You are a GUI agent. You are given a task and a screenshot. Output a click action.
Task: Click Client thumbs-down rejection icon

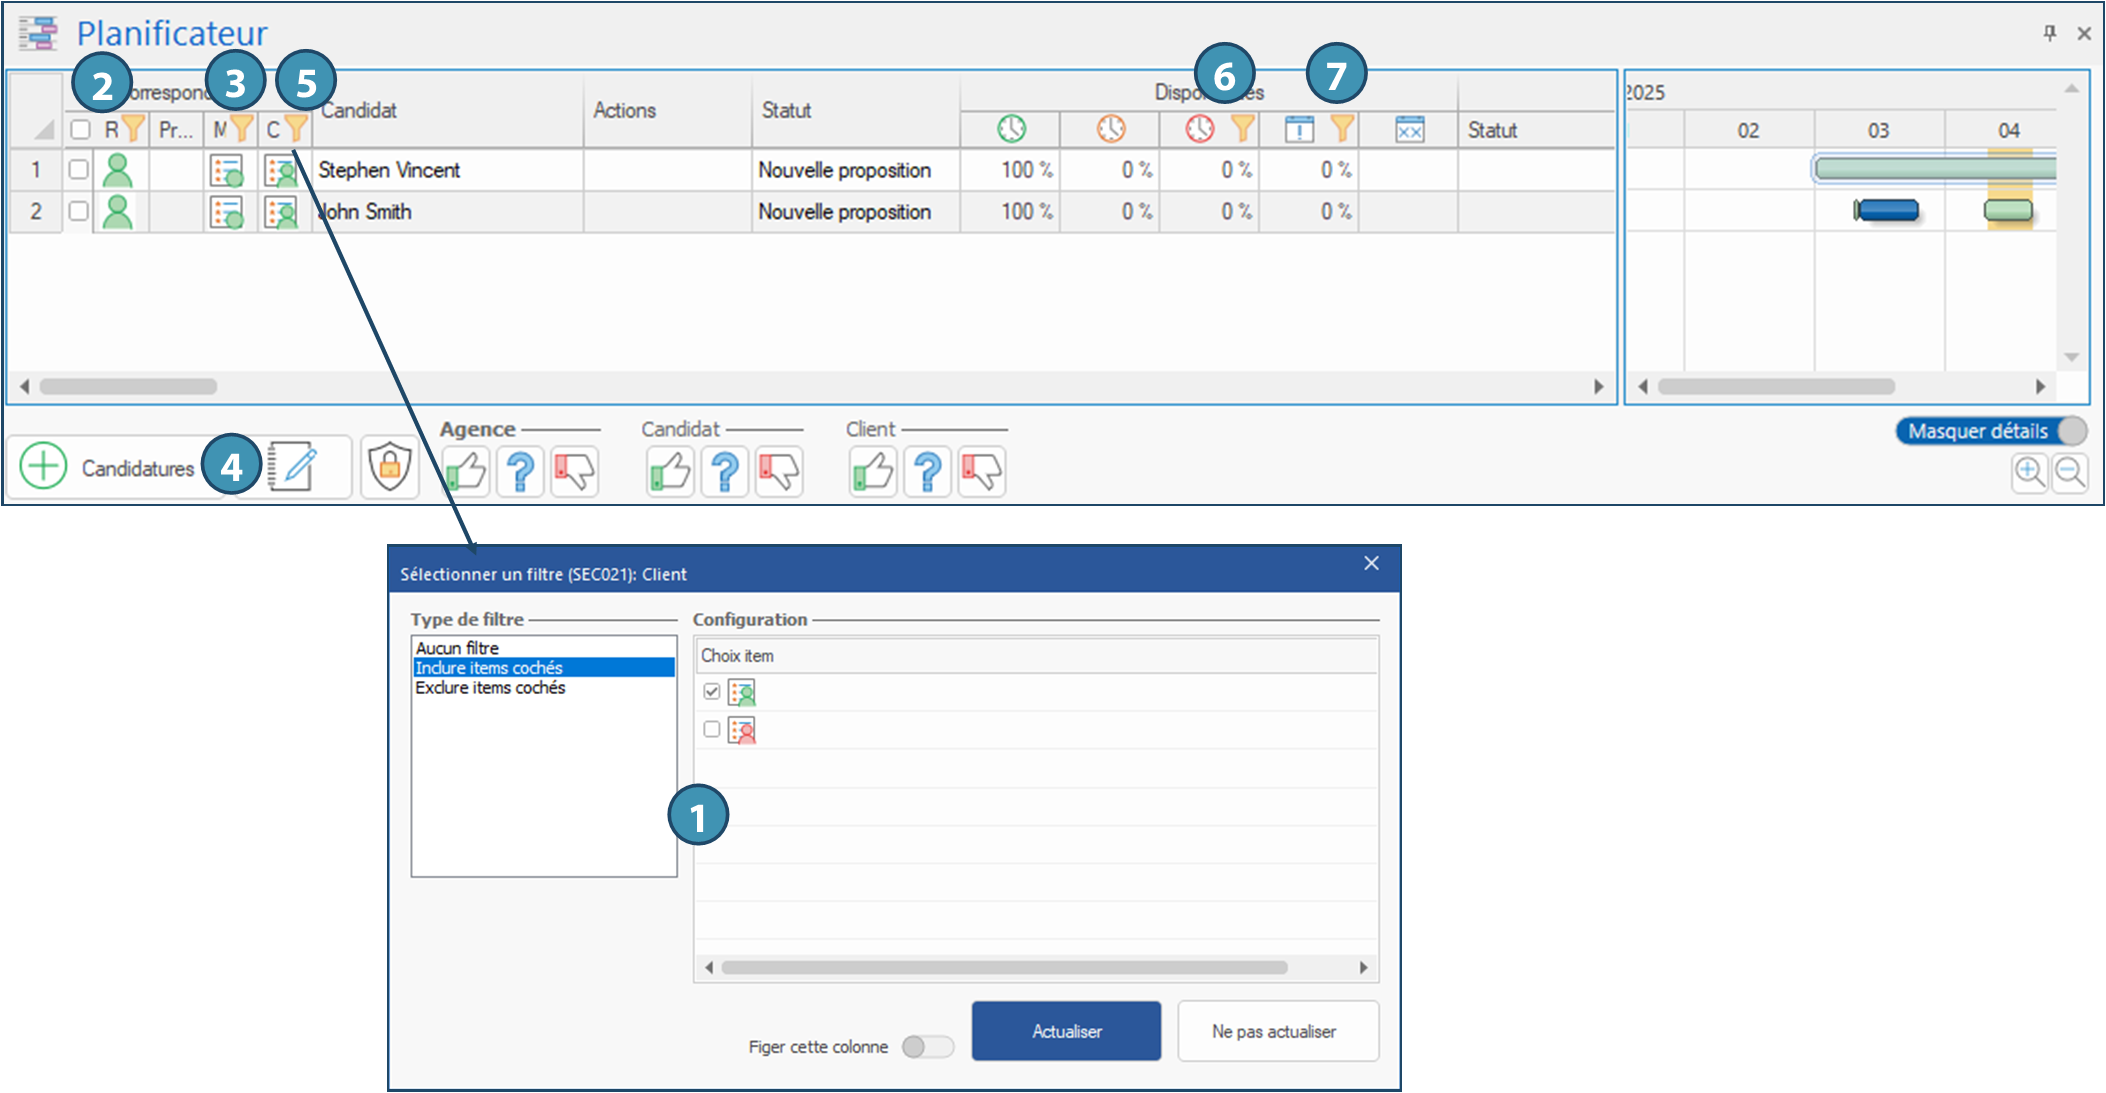coord(981,470)
